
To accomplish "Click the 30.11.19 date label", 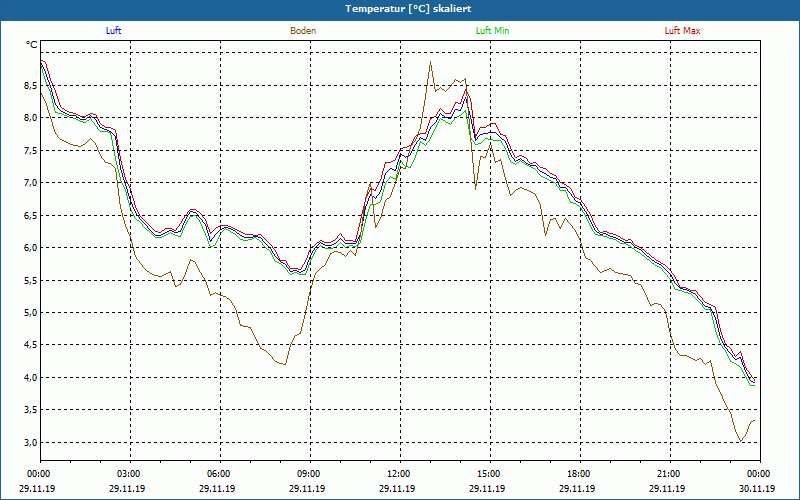I will (757, 489).
